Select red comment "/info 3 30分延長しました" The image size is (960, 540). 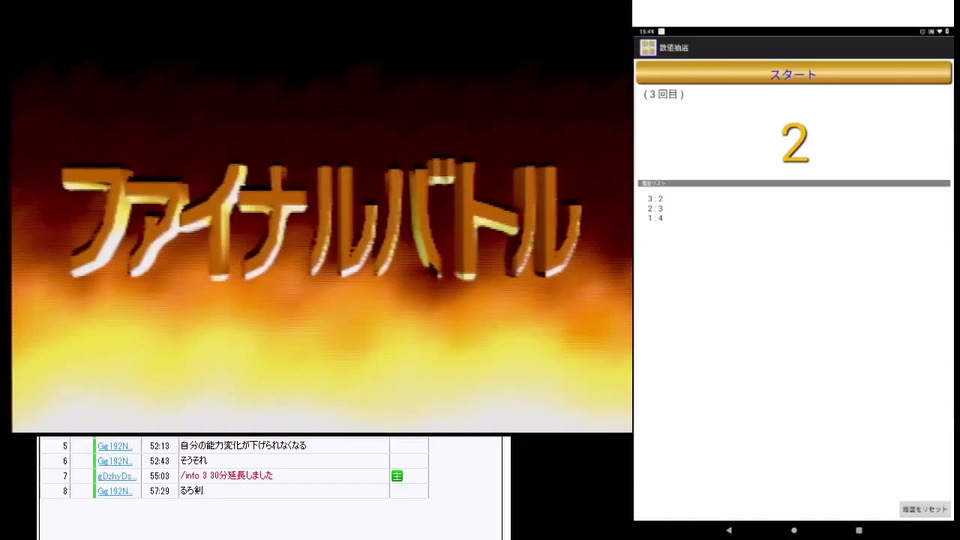(x=227, y=476)
